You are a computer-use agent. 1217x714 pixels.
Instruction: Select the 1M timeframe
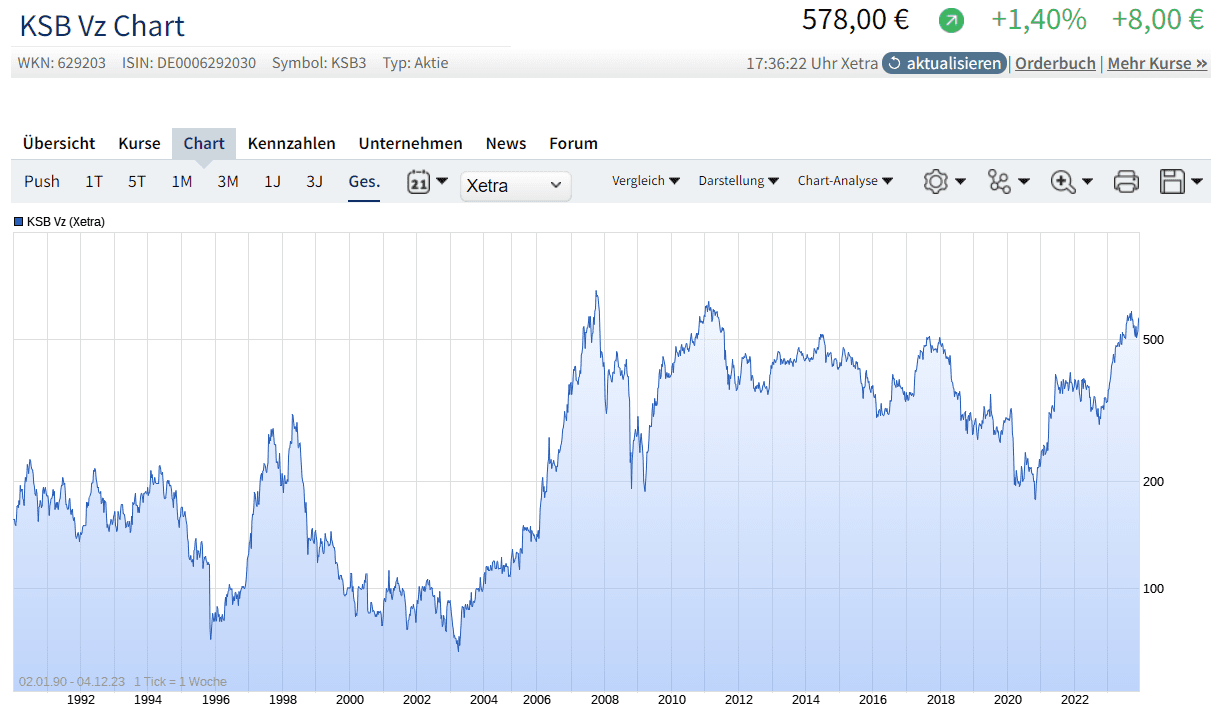coord(182,181)
